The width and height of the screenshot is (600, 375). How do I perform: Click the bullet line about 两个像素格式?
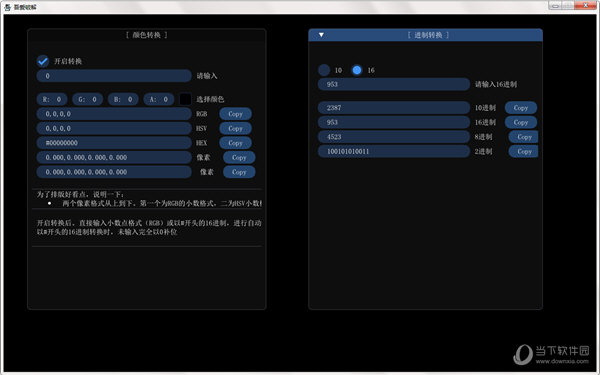[162, 203]
